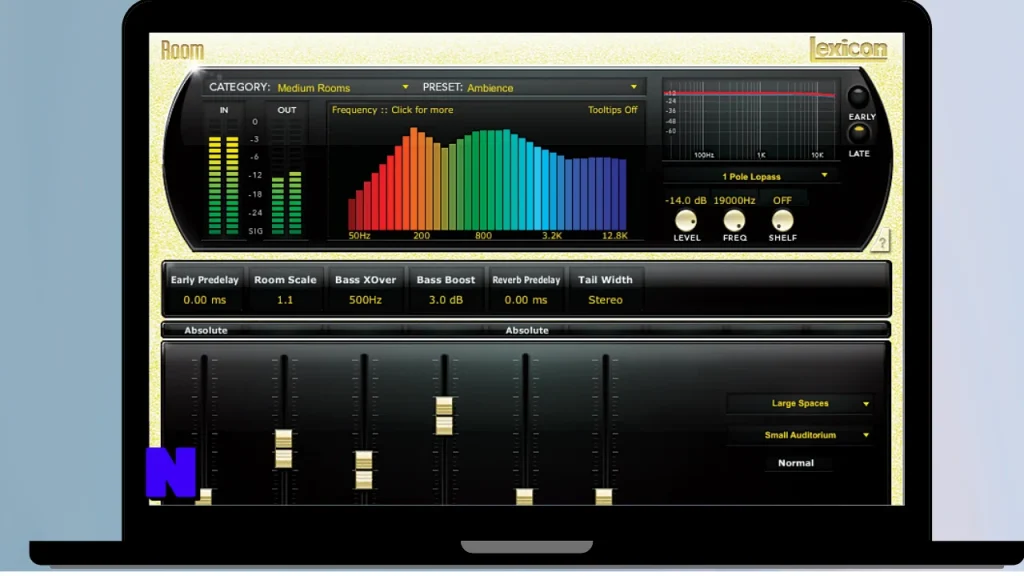Screen dimensions: 1024x576
Task: Click the 500Hz Bass XOver value
Action: 365,300
